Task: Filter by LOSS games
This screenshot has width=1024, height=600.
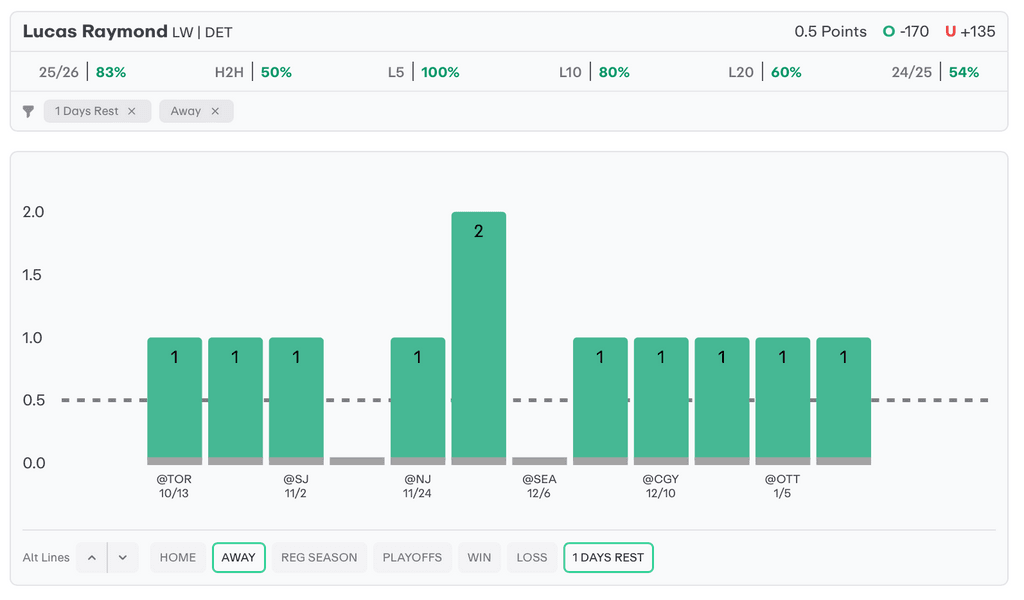Action: pos(532,557)
